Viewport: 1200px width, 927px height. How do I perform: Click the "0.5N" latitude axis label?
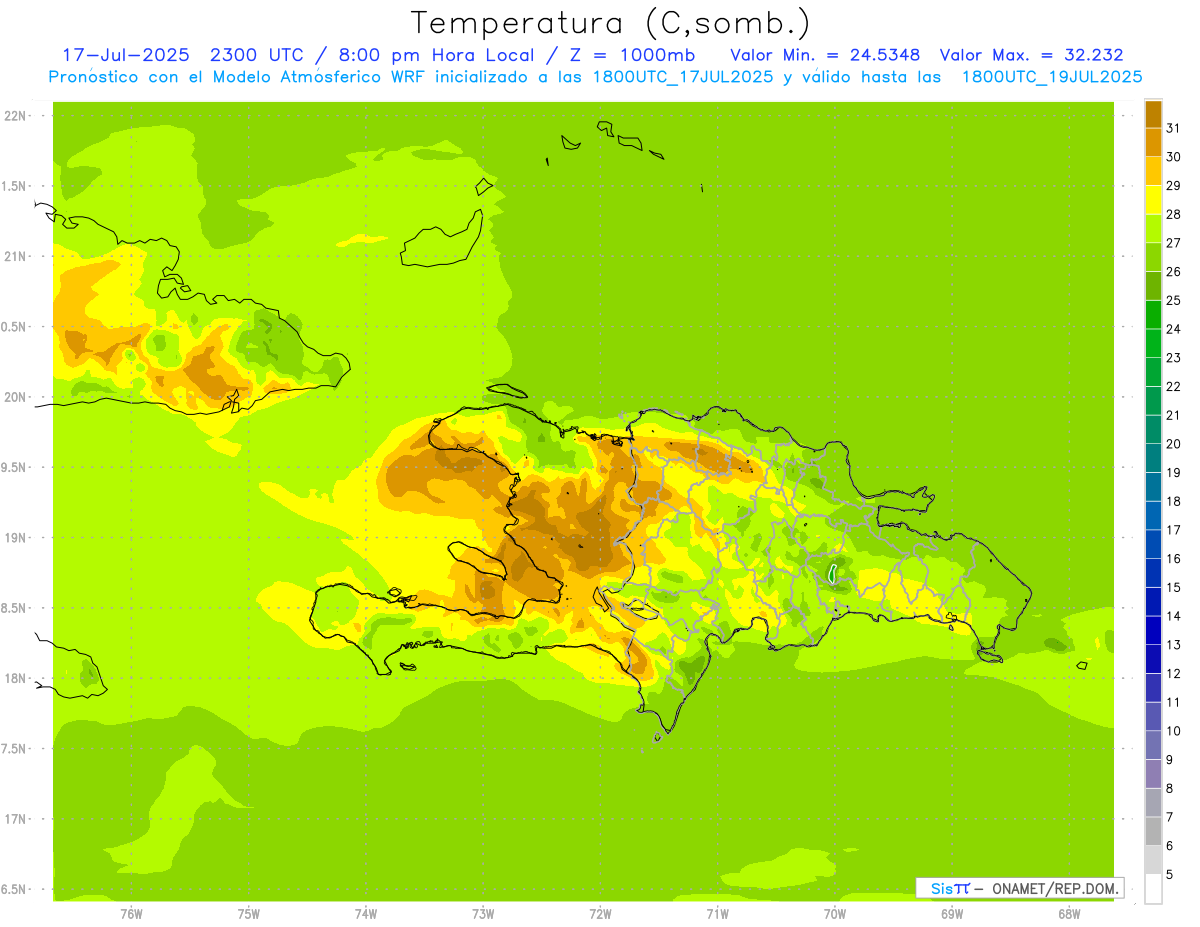coord(13,327)
